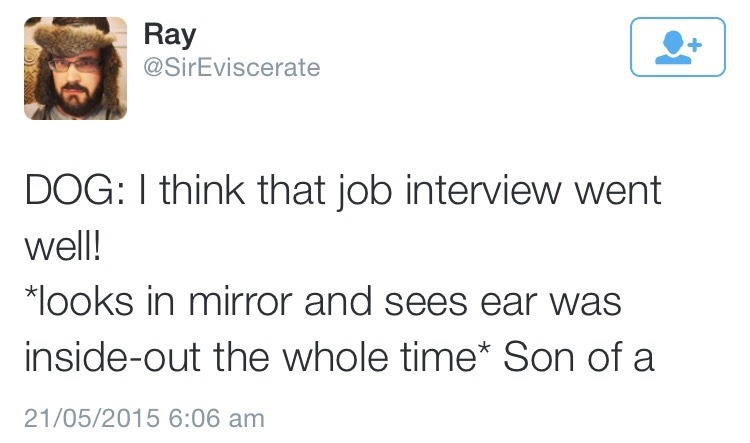This screenshot has height=443, width=750.
Task: Click the follow user icon button
Action: (x=677, y=46)
